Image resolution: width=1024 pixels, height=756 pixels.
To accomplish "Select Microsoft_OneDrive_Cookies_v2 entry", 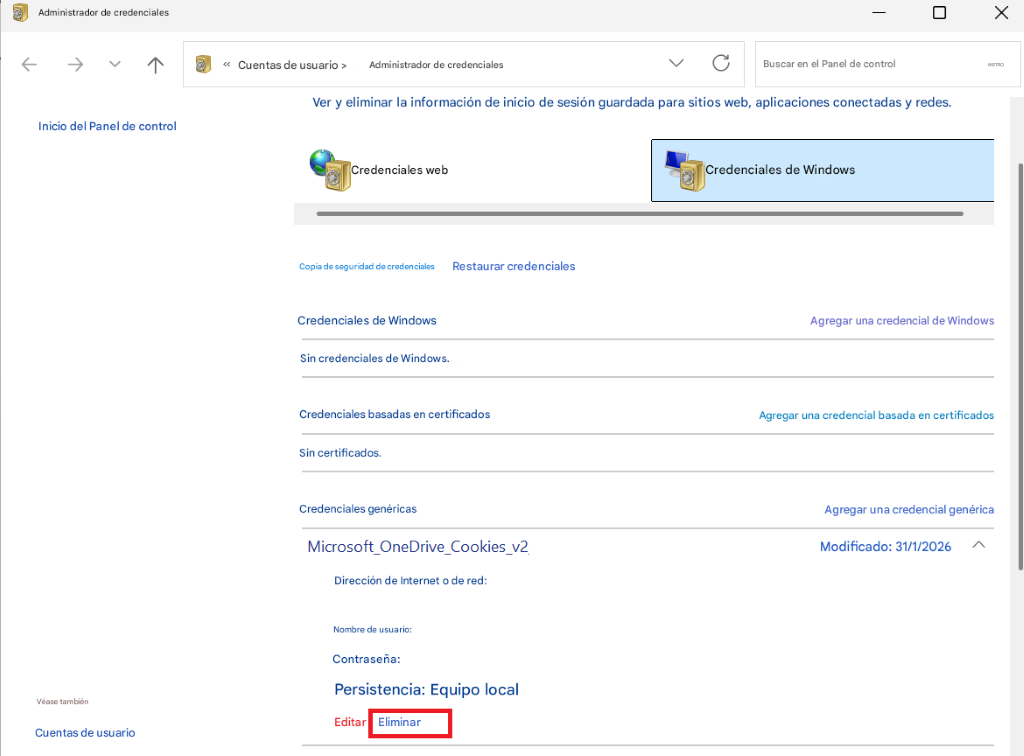I will [418, 546].
